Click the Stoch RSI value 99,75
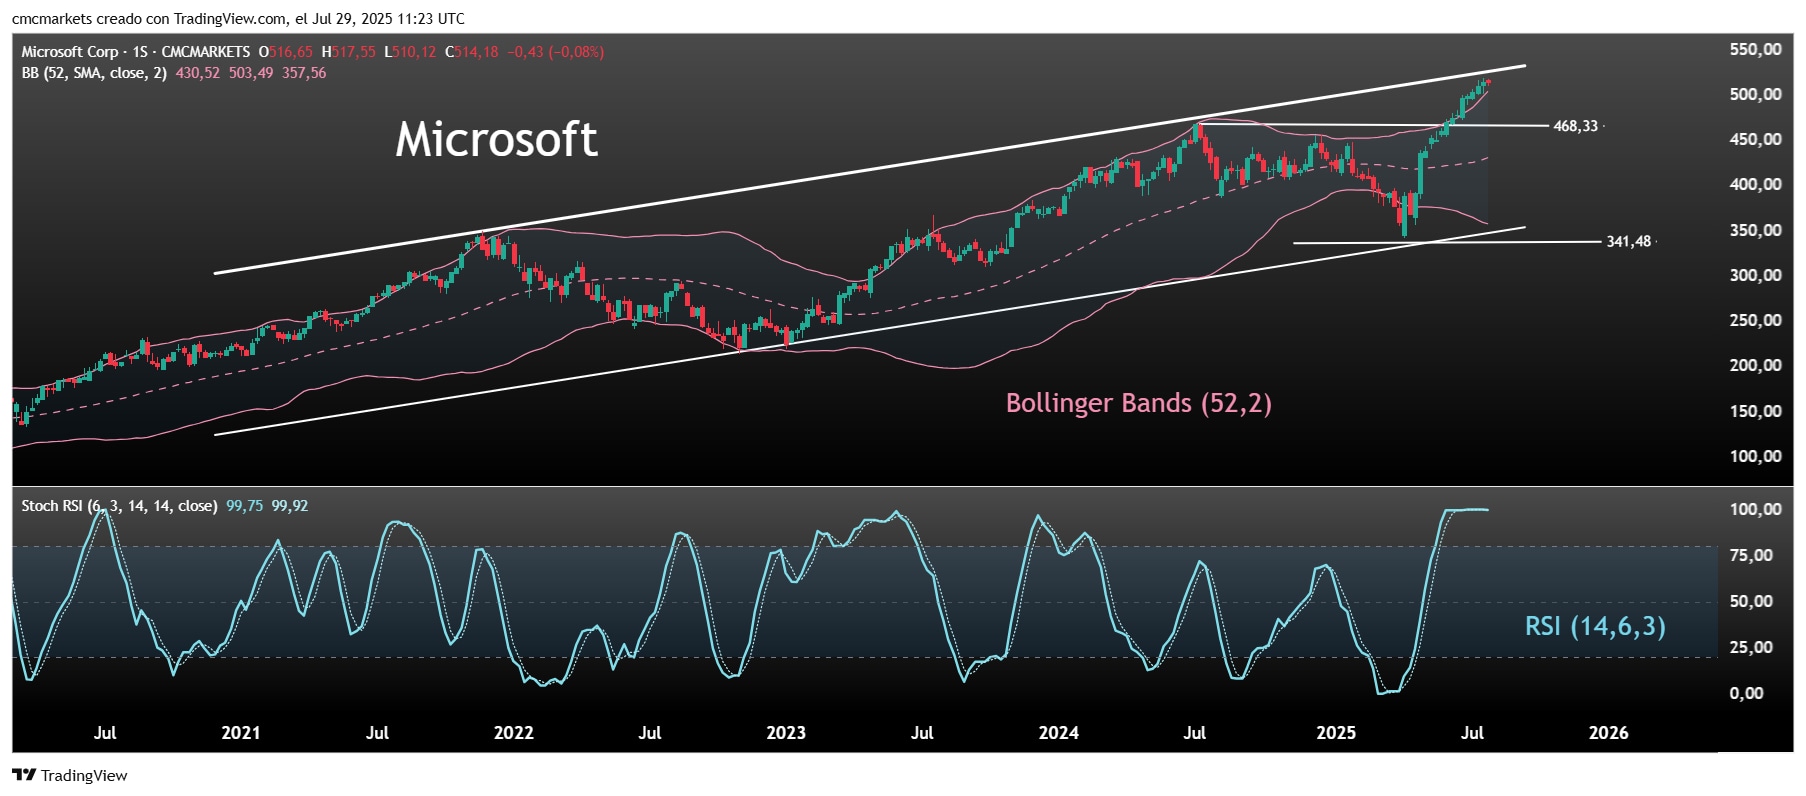1806x796 pixels. 244,506
